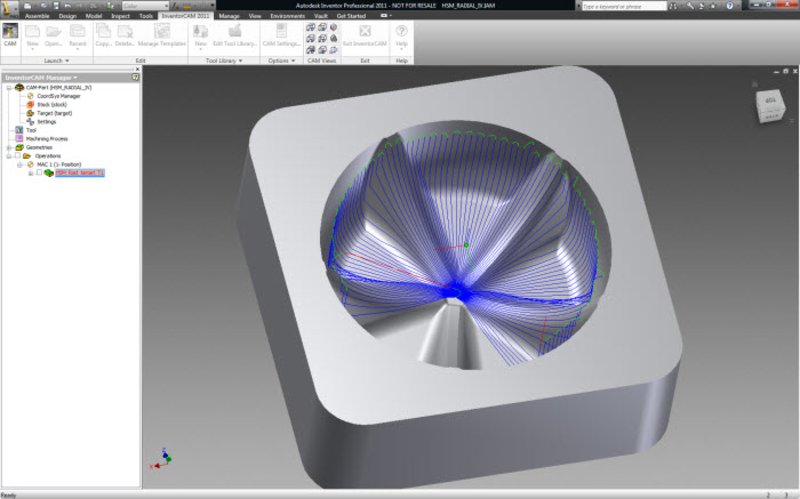The width and height of the screenshot is (800, 499).
Task: Toggle the HSM operation checkbox
Action: coord(39,173)
